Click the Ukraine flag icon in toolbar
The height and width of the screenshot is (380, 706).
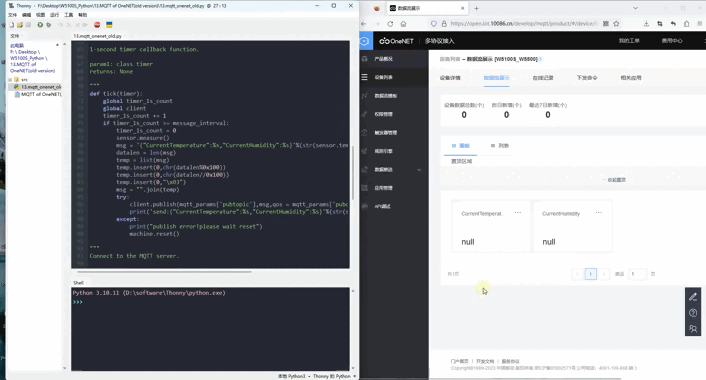point(109,25)
